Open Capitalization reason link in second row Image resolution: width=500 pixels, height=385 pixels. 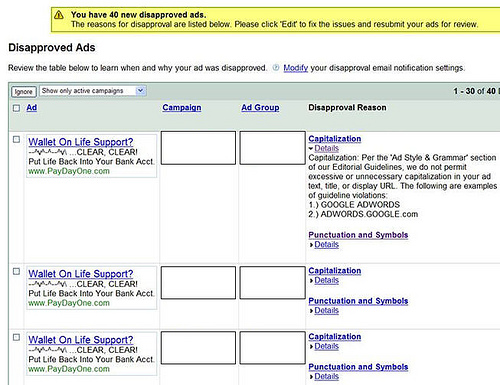335,271
